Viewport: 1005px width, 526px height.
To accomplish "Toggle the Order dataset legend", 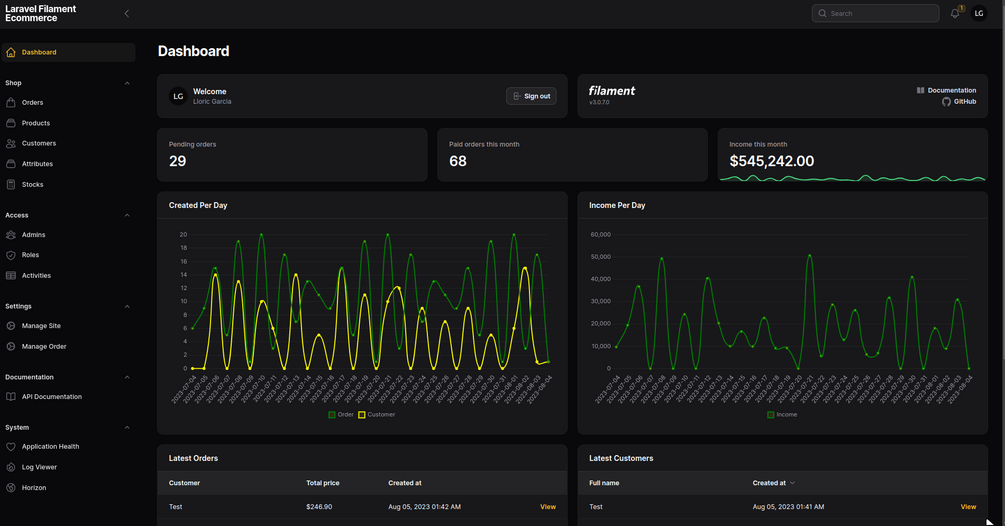I will click(340, 415).
